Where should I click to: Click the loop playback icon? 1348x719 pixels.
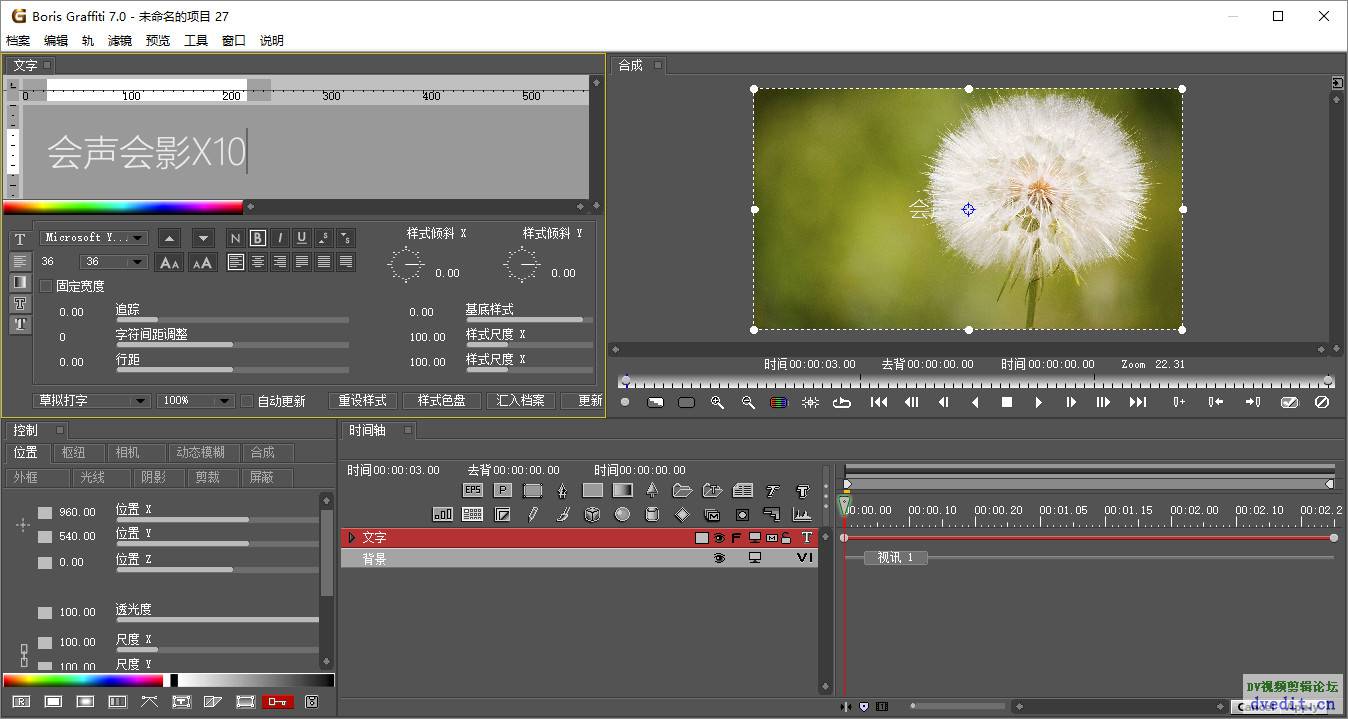(x=841, y=402)
